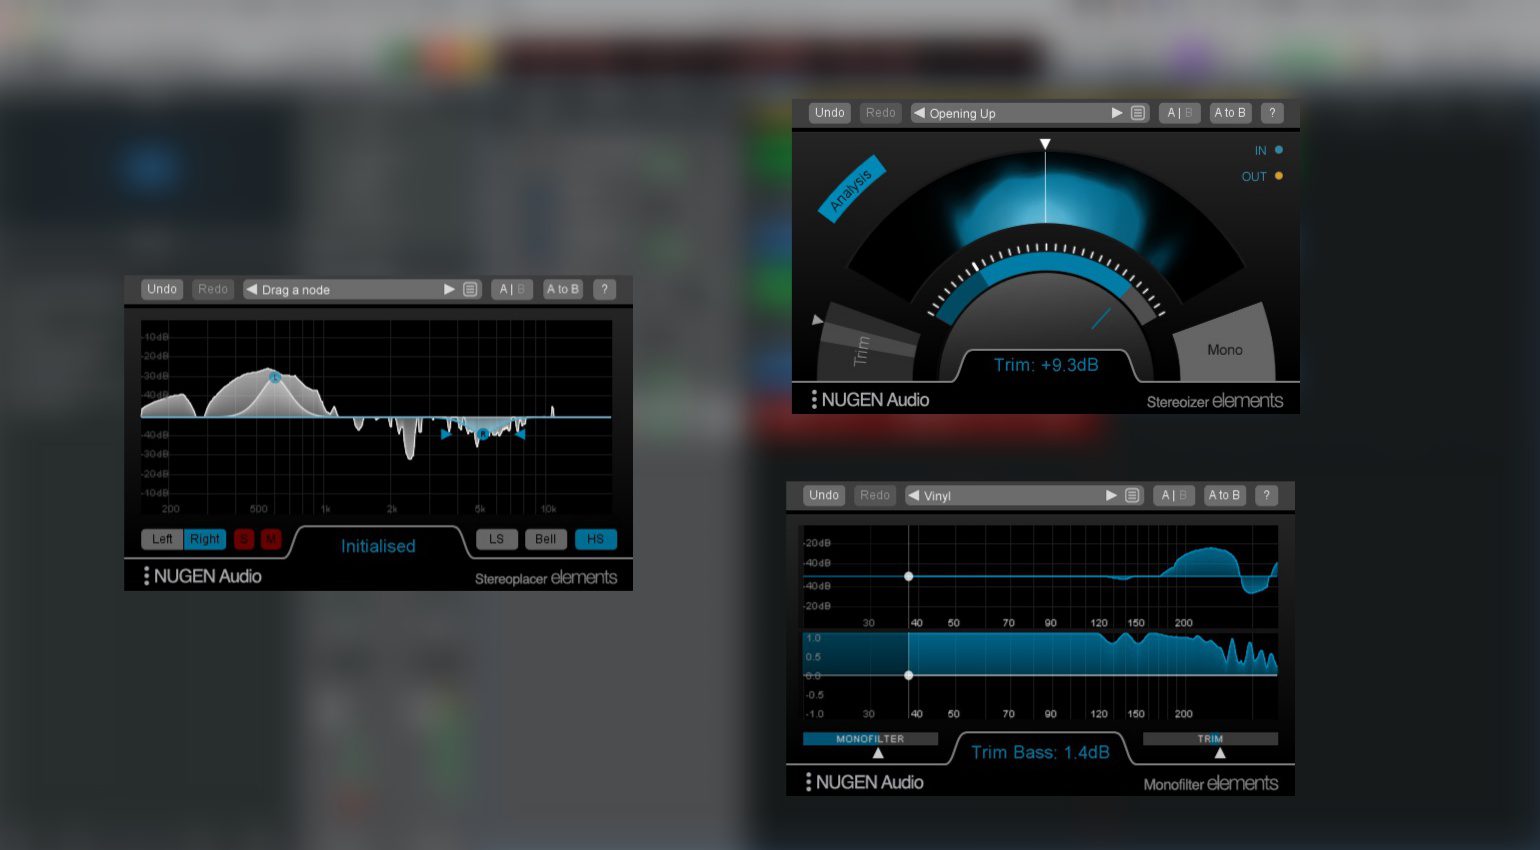This screenshot has width=1540, height=850.
Task: Click Redo in the Monofilter plugin
Action: click(875, 495)
